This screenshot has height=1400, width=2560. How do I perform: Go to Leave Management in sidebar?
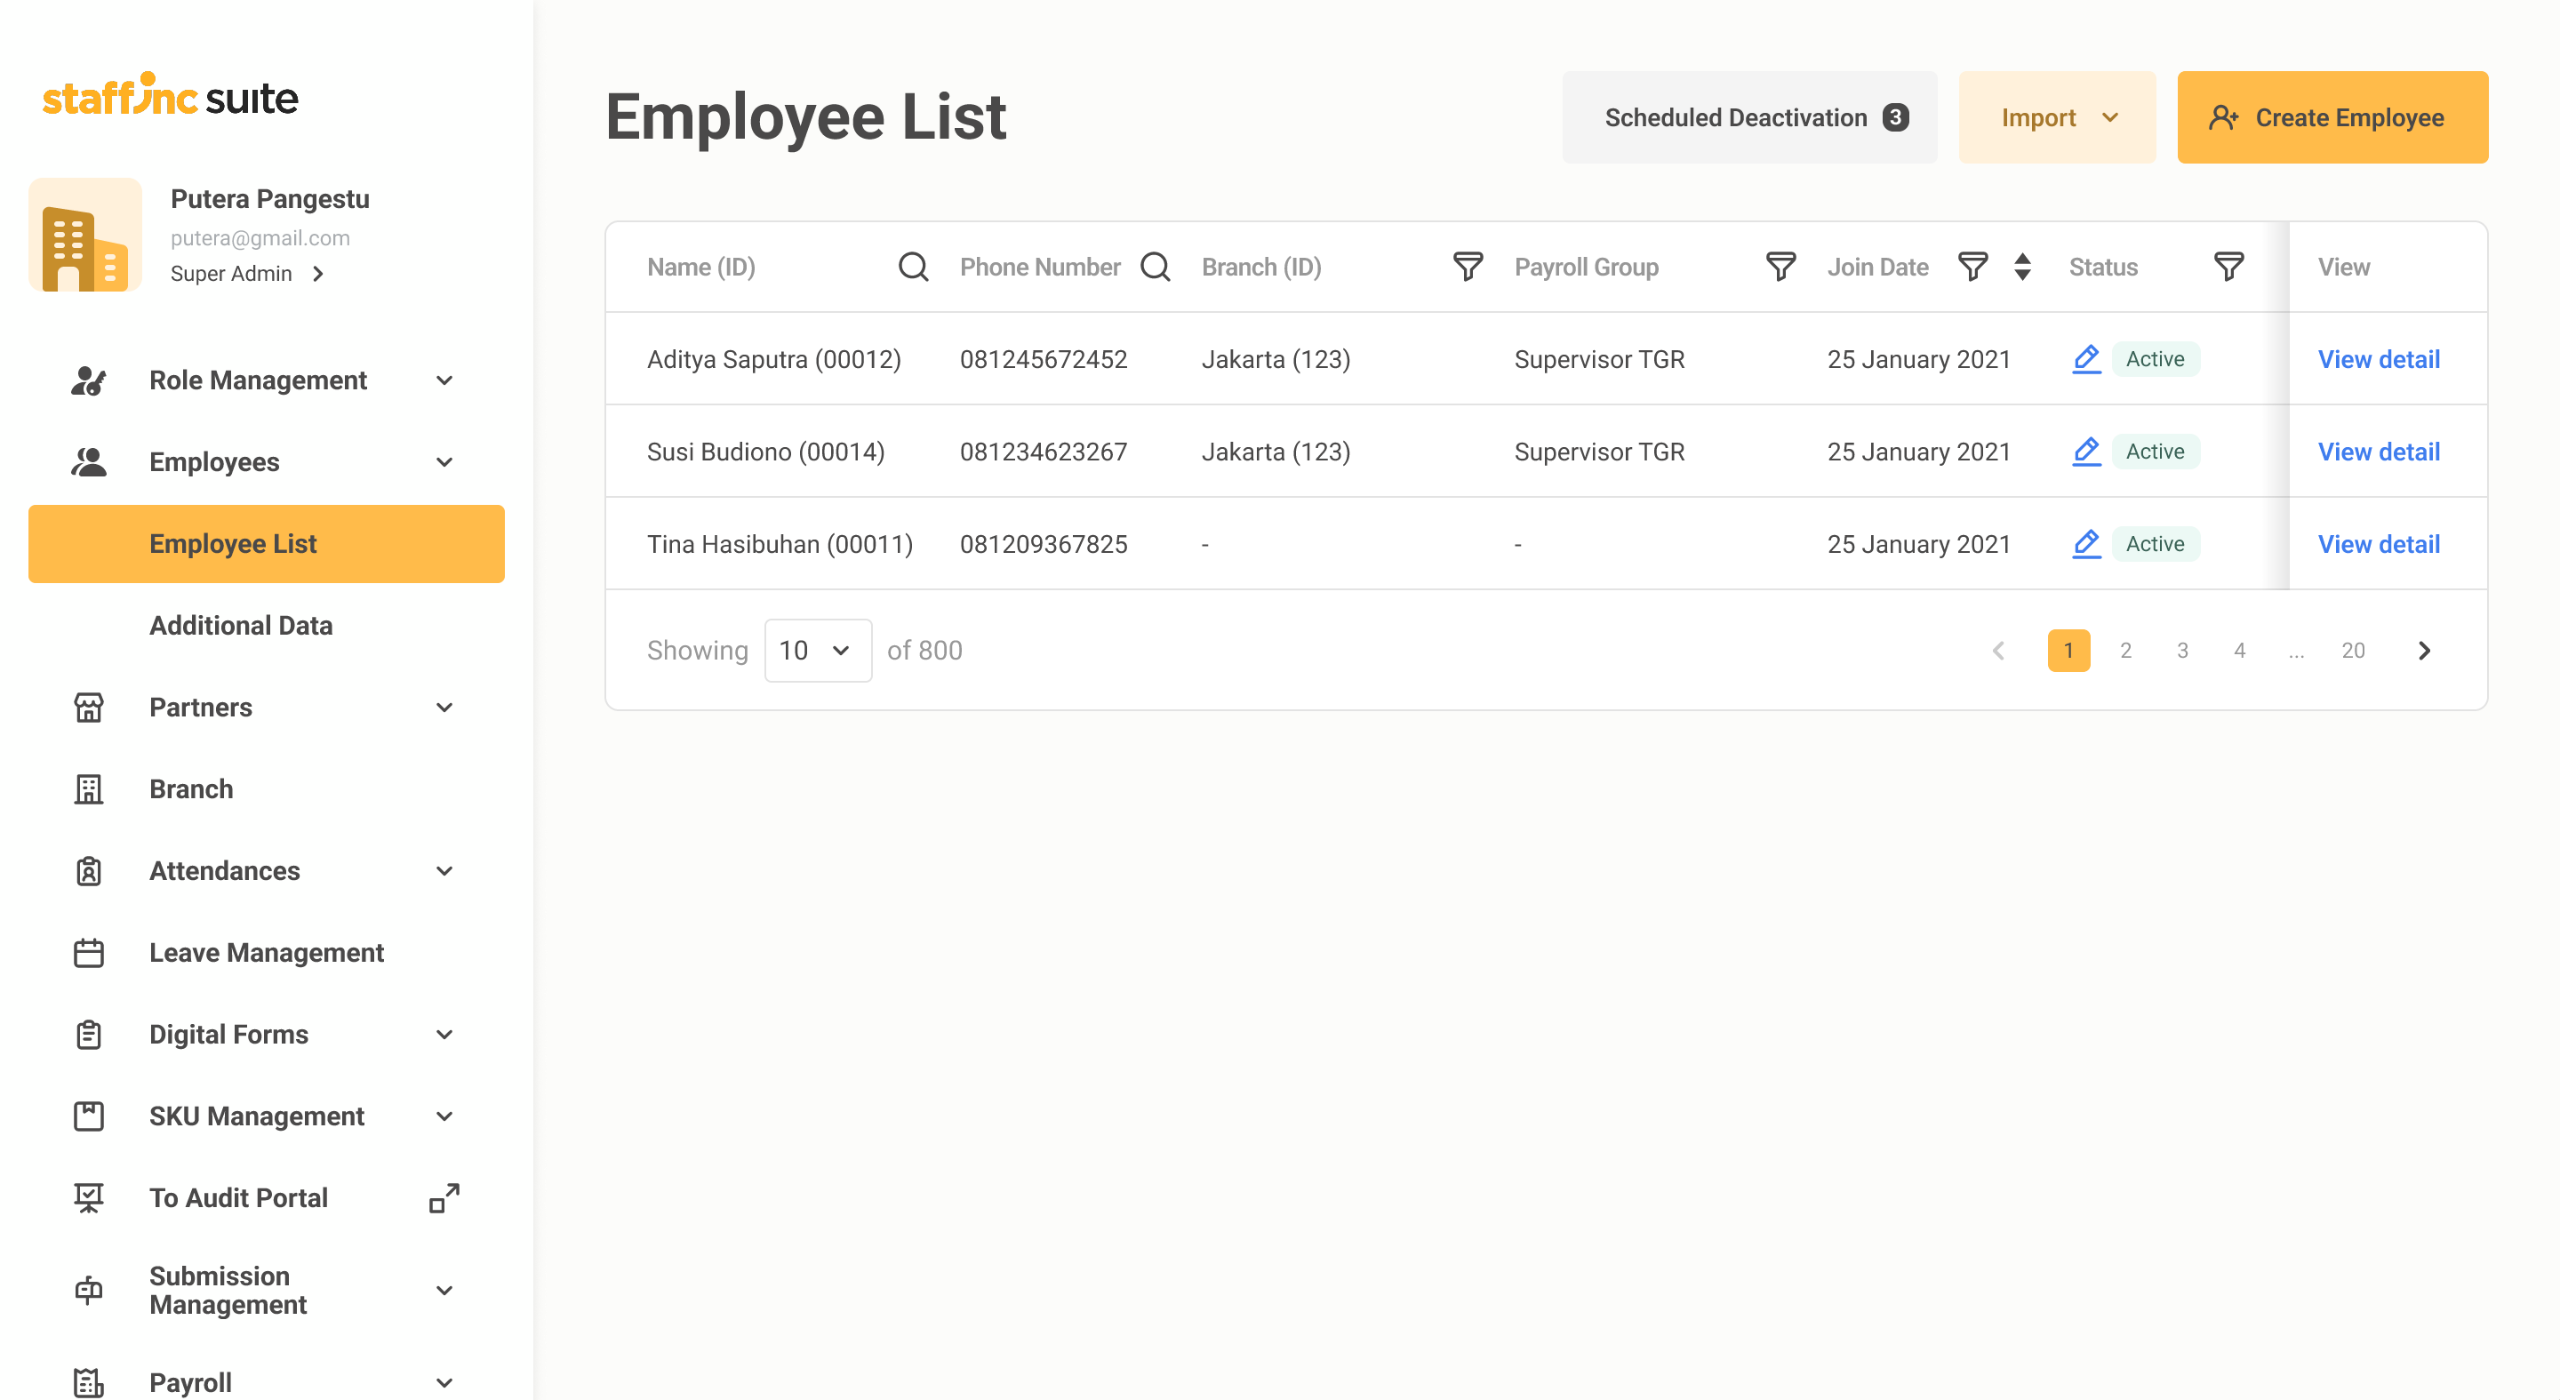click(x=266, y=953)
